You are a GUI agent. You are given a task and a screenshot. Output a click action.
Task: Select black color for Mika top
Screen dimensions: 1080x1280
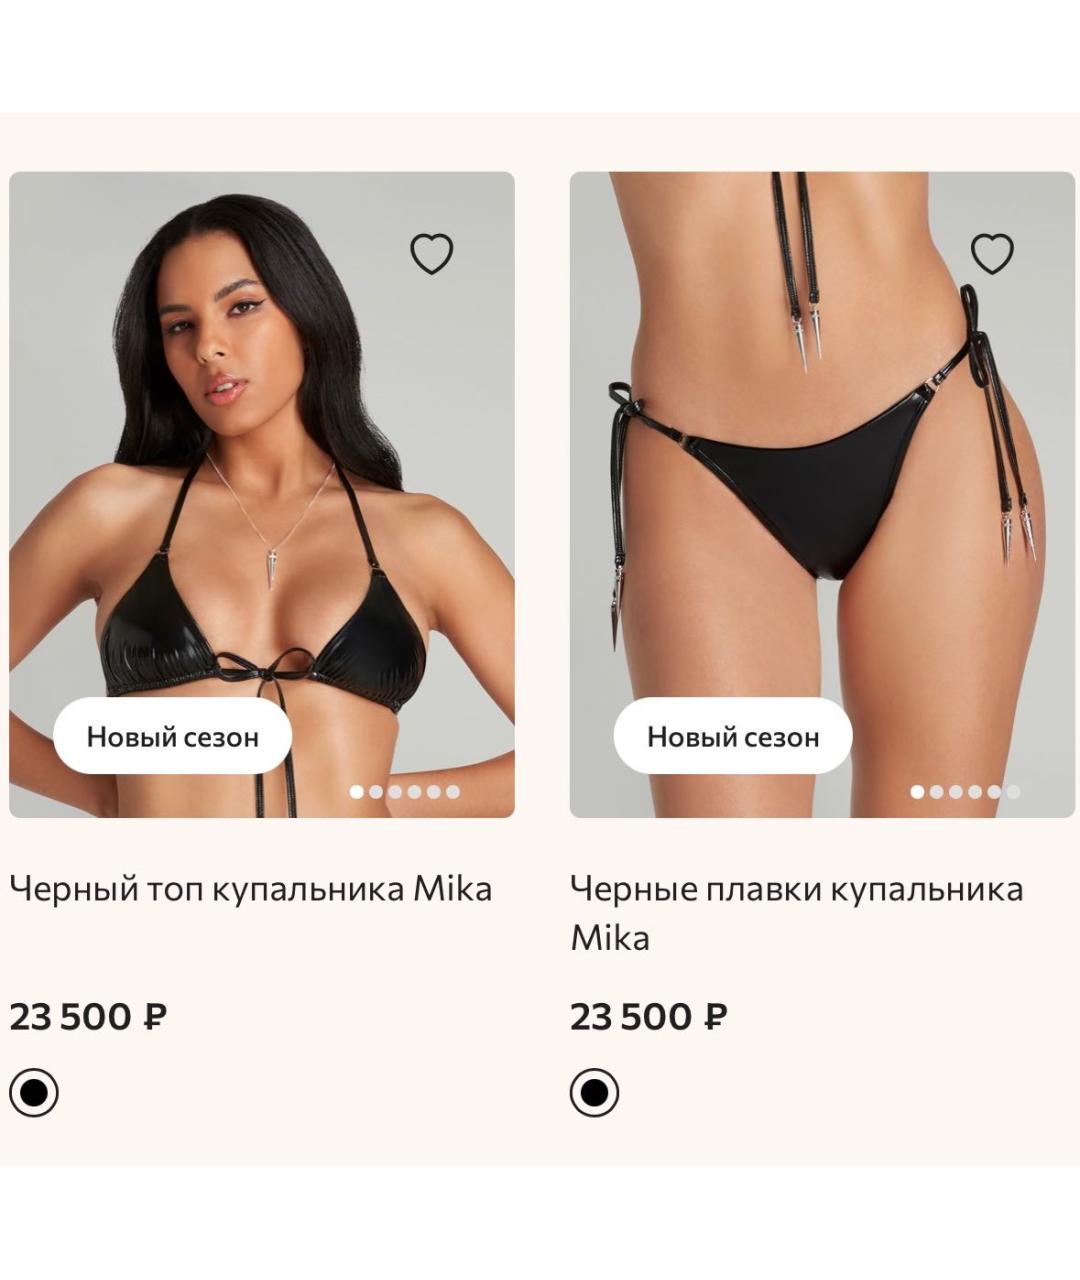pyautogui.click(x=34, y=1092)
